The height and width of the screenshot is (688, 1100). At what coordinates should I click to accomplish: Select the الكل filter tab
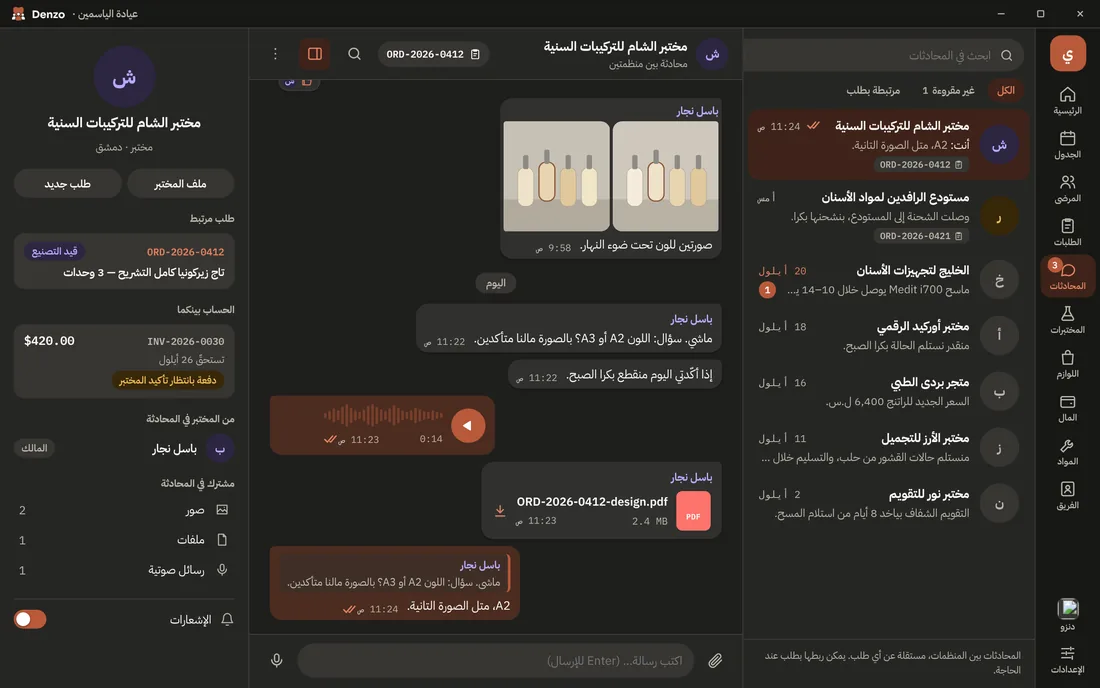tap(1005, 90)
